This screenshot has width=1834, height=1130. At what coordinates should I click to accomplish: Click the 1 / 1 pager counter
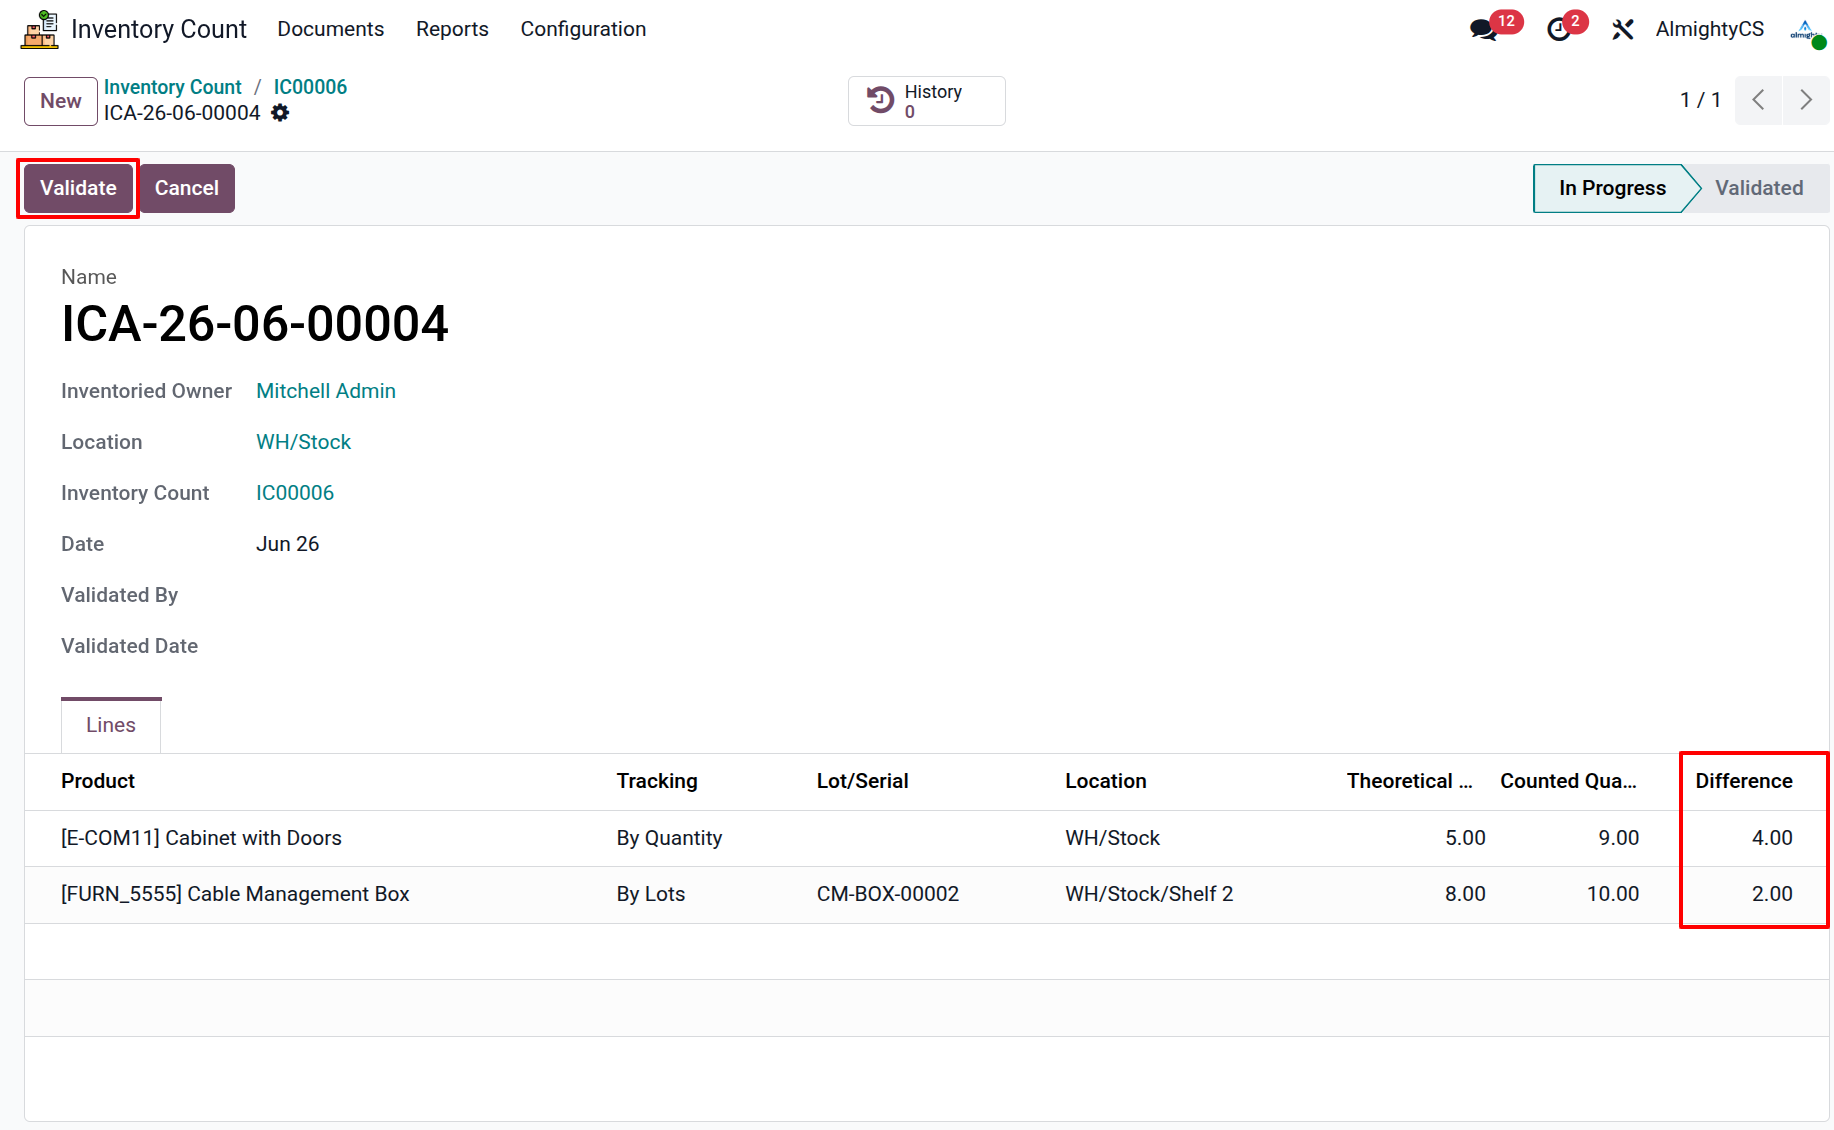tap(1700, 100)
